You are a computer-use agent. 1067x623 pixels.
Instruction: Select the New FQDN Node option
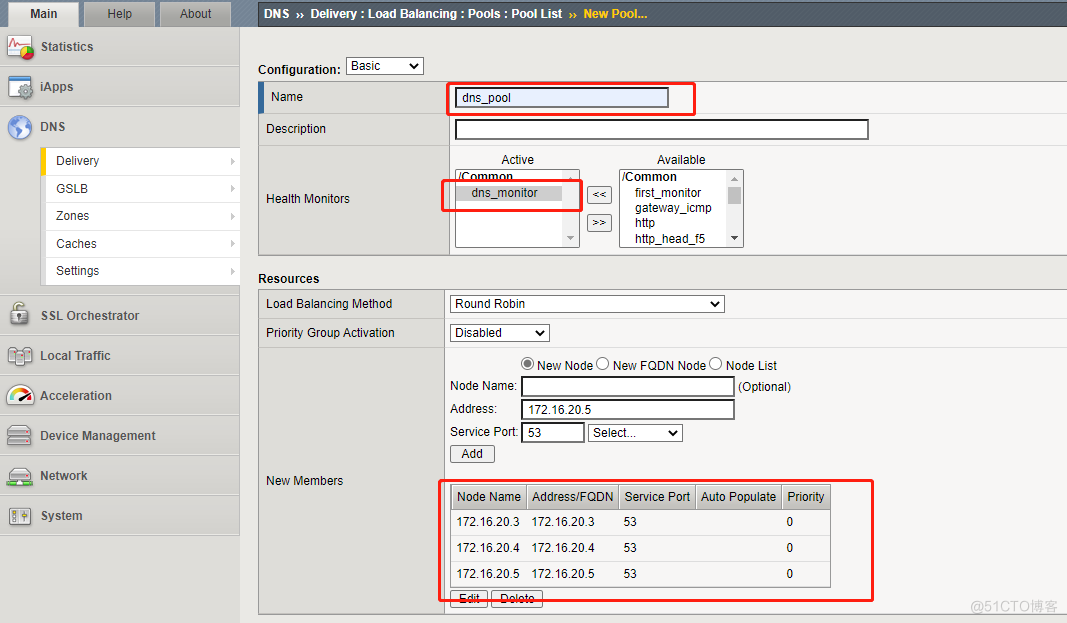(x=603, y=365)
